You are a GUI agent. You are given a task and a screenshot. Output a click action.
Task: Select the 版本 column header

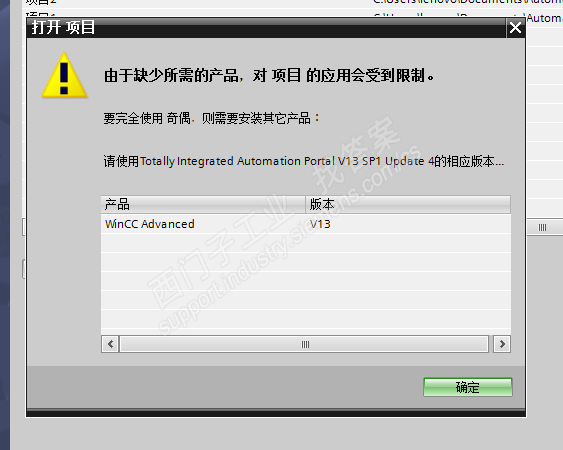(x=408, y=205)
